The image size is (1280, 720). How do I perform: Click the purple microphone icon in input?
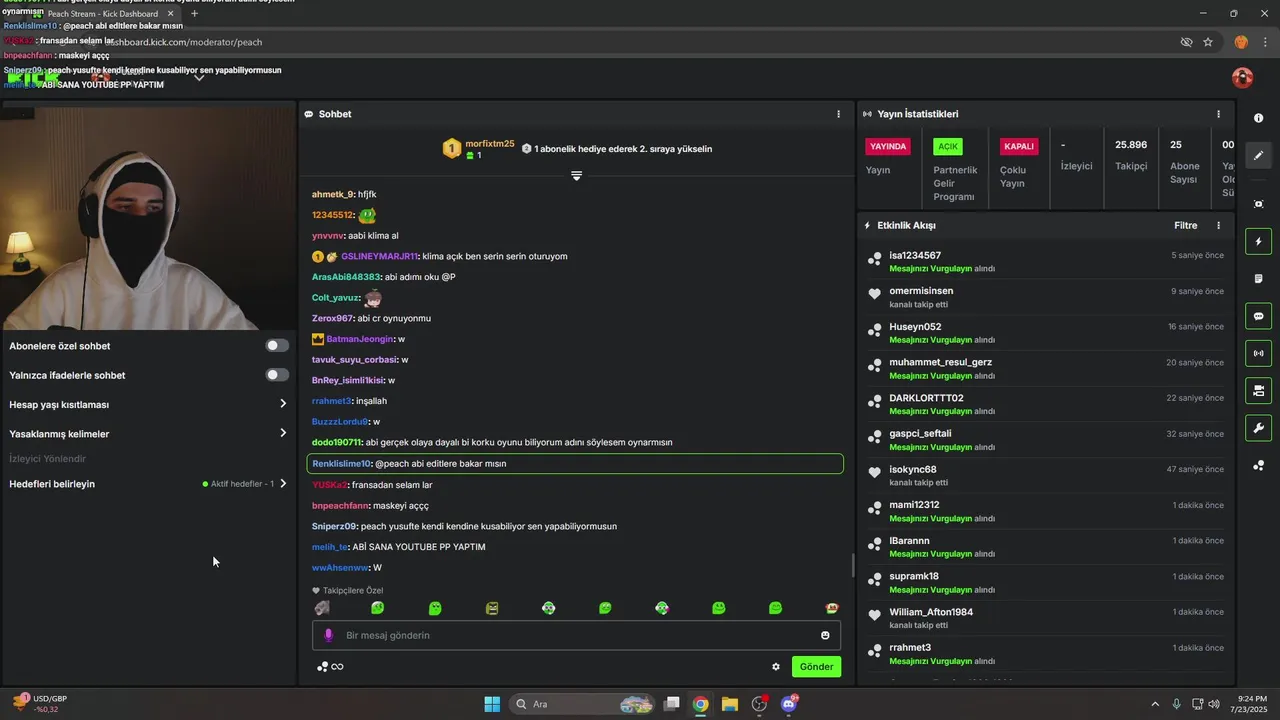(328, 635)
